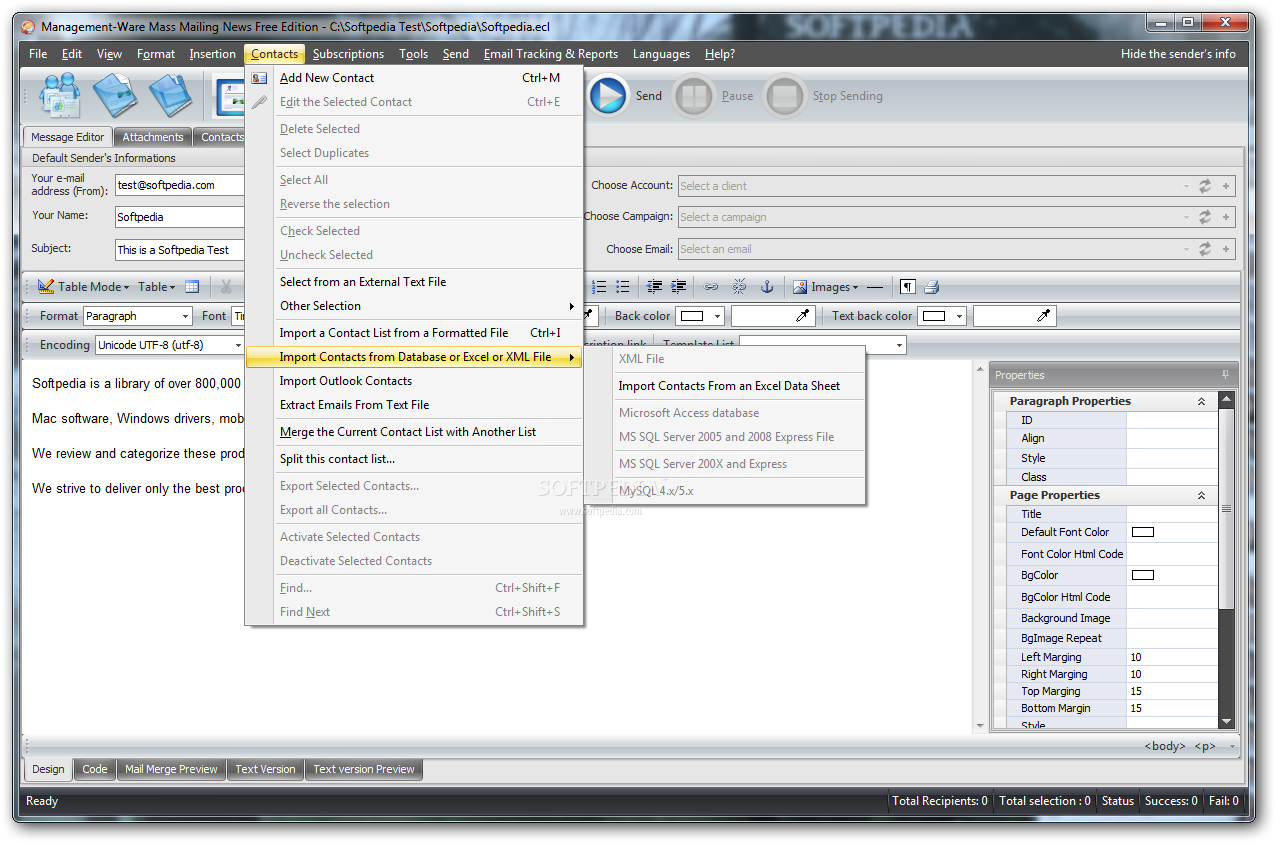Click the insert hyperlink chain icon
This screenshot has height=843, width=1276.
click(711, 287)
